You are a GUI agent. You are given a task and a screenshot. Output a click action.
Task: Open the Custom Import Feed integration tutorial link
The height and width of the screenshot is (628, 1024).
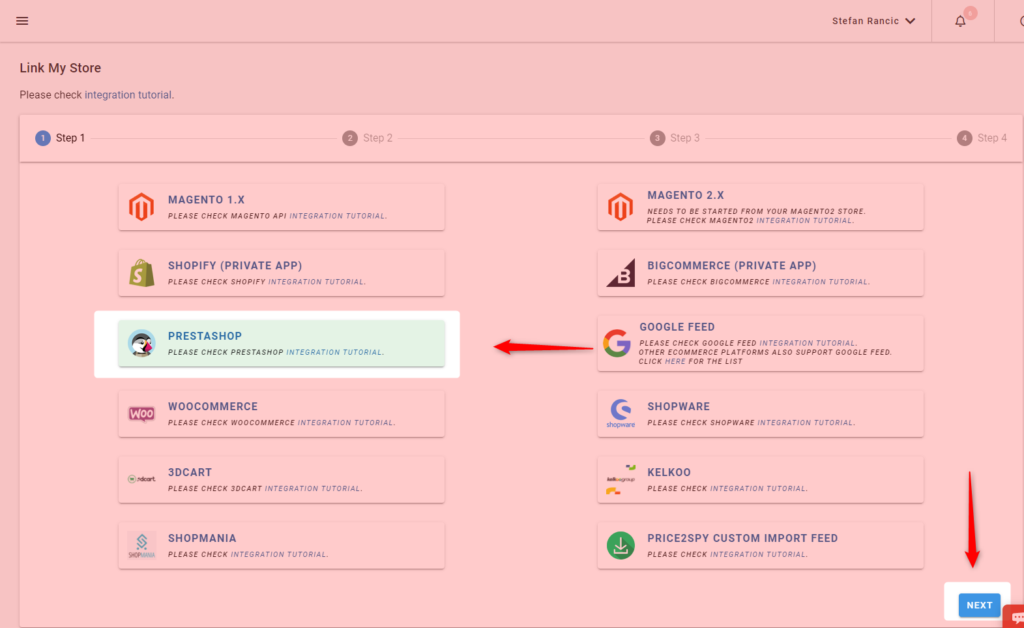[759, 555]
